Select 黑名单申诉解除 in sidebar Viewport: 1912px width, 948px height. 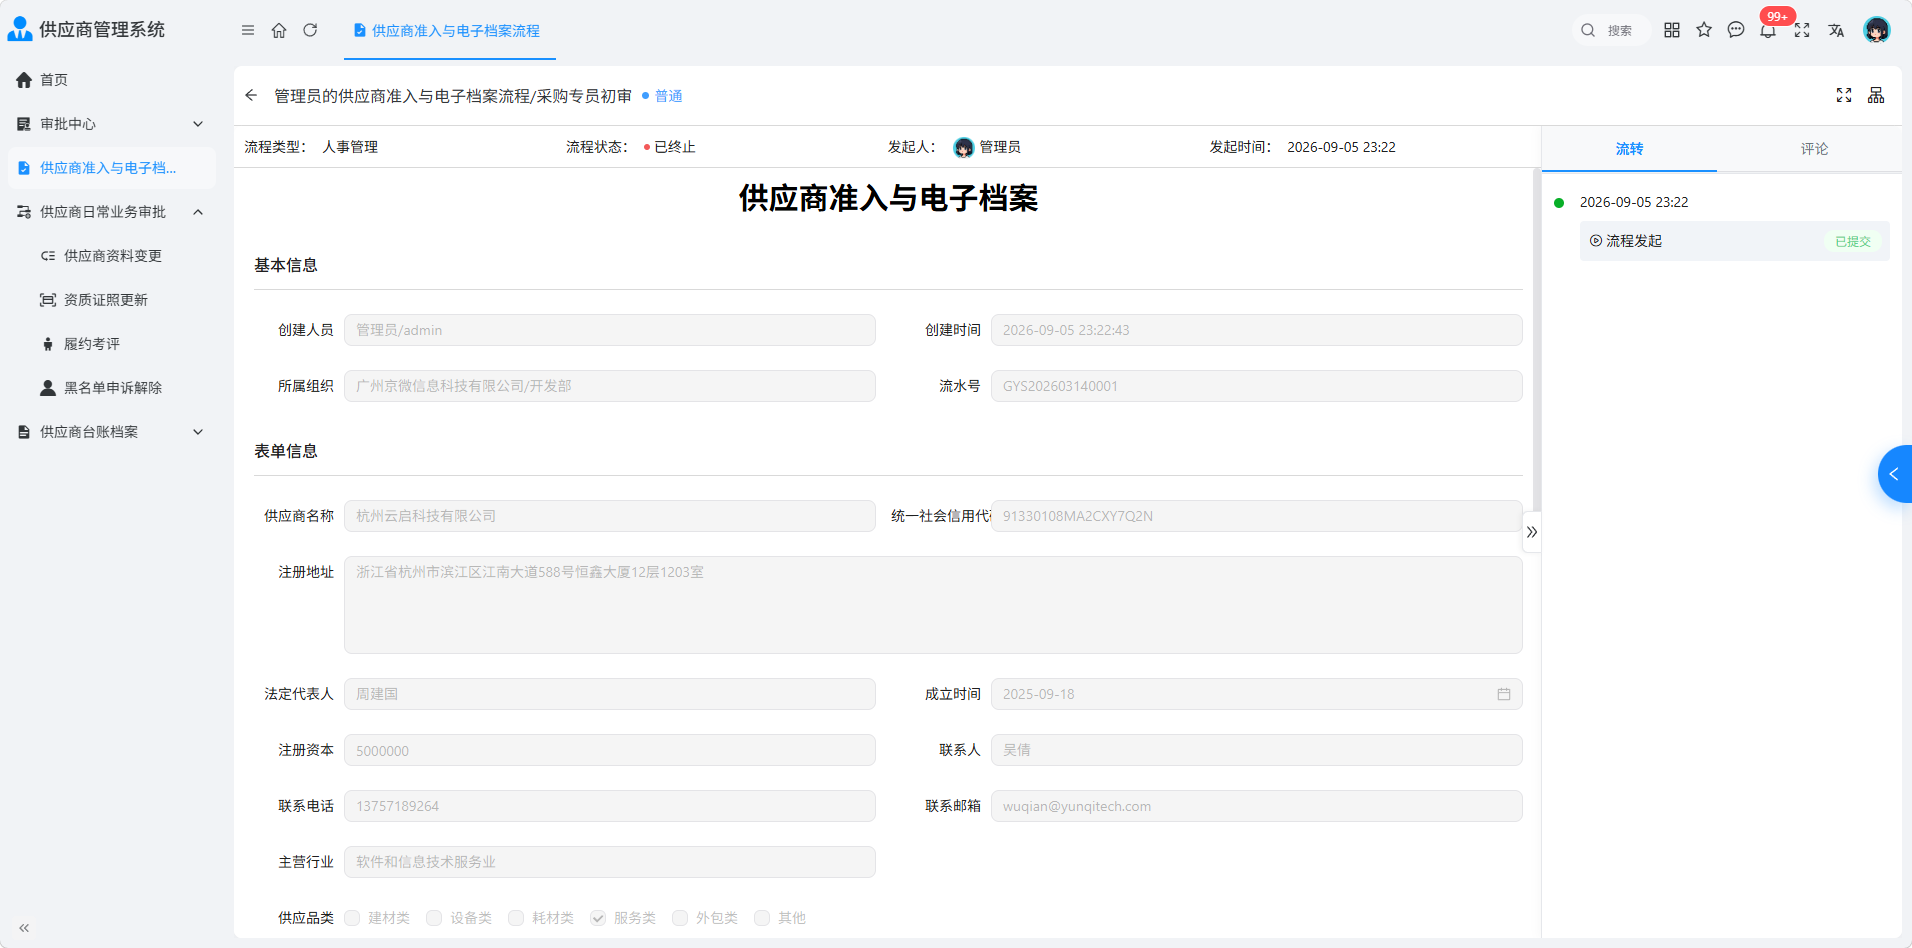(112, 388)
